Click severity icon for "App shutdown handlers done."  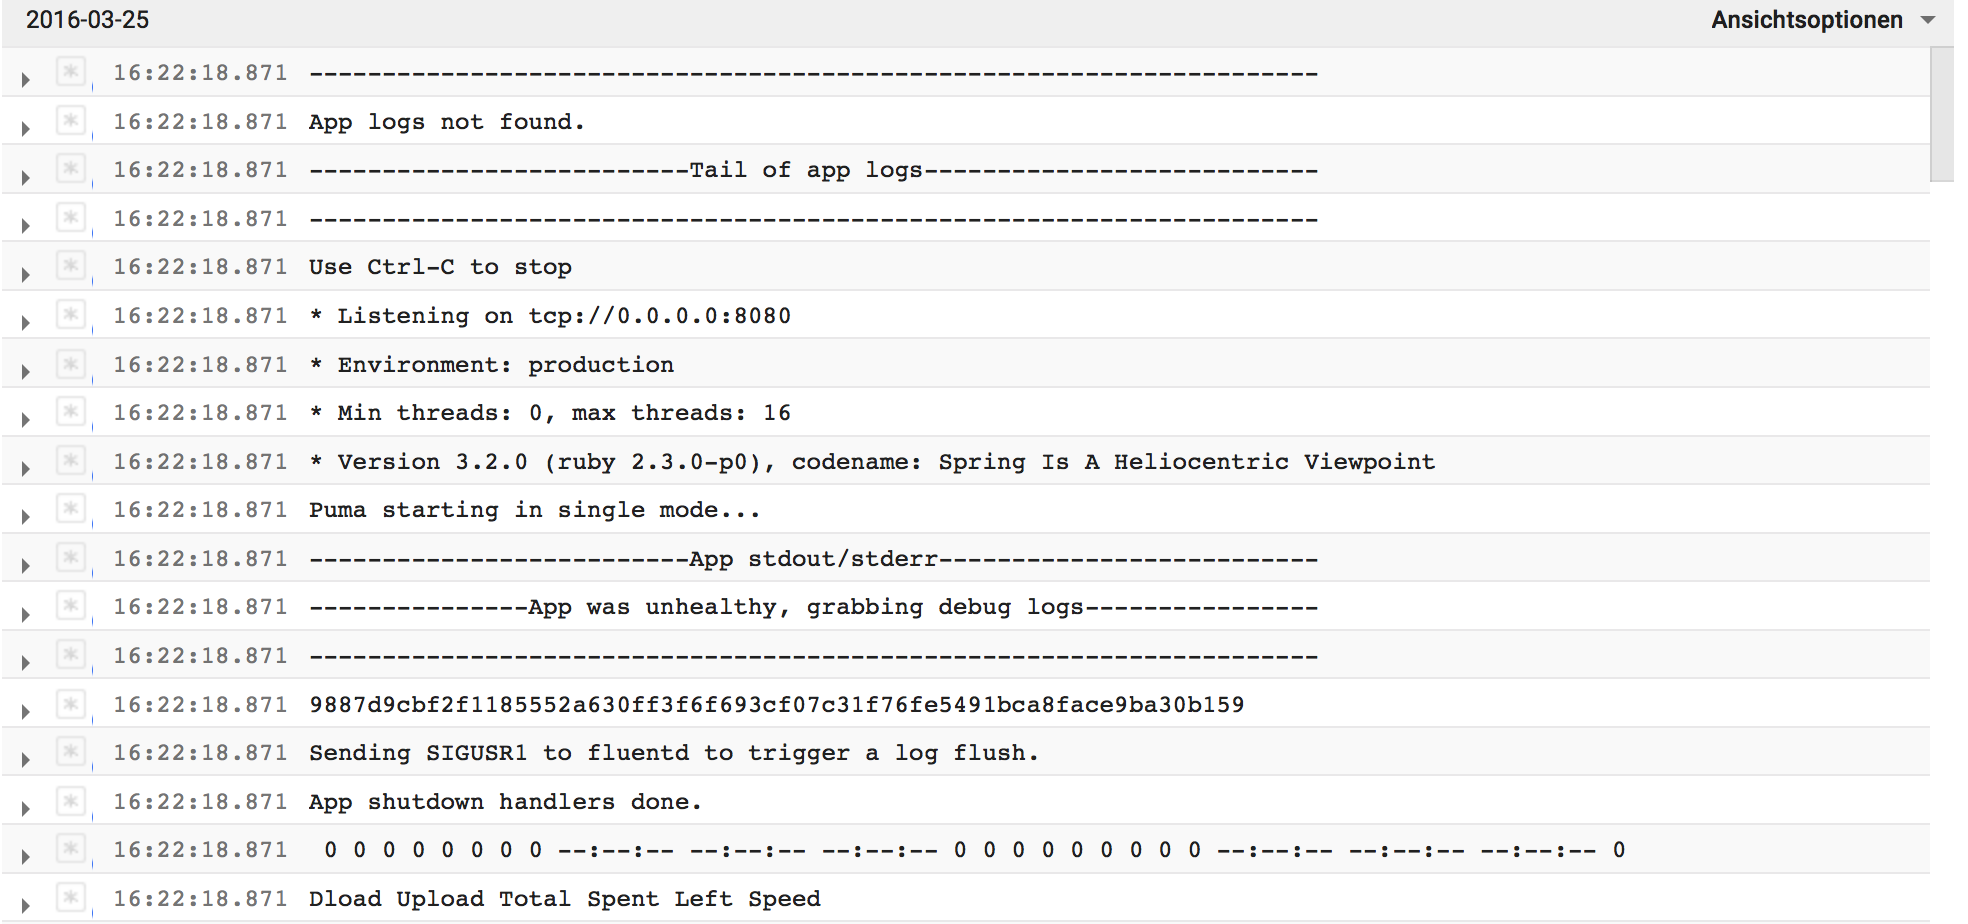pyautogui.click(x=70, y=802)
